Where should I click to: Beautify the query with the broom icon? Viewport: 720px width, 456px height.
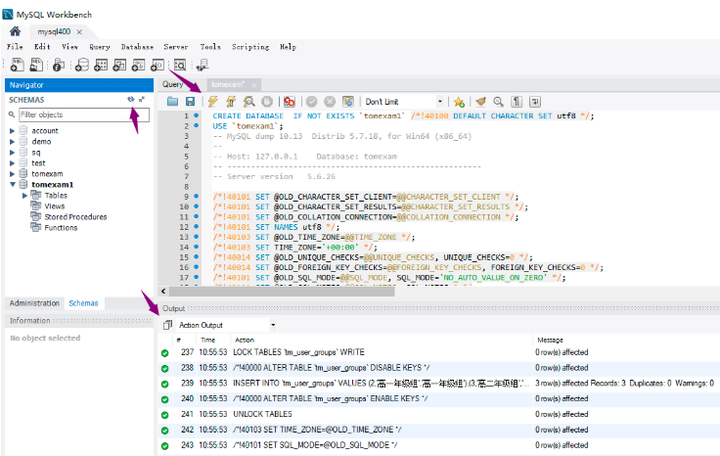(481, 101)
